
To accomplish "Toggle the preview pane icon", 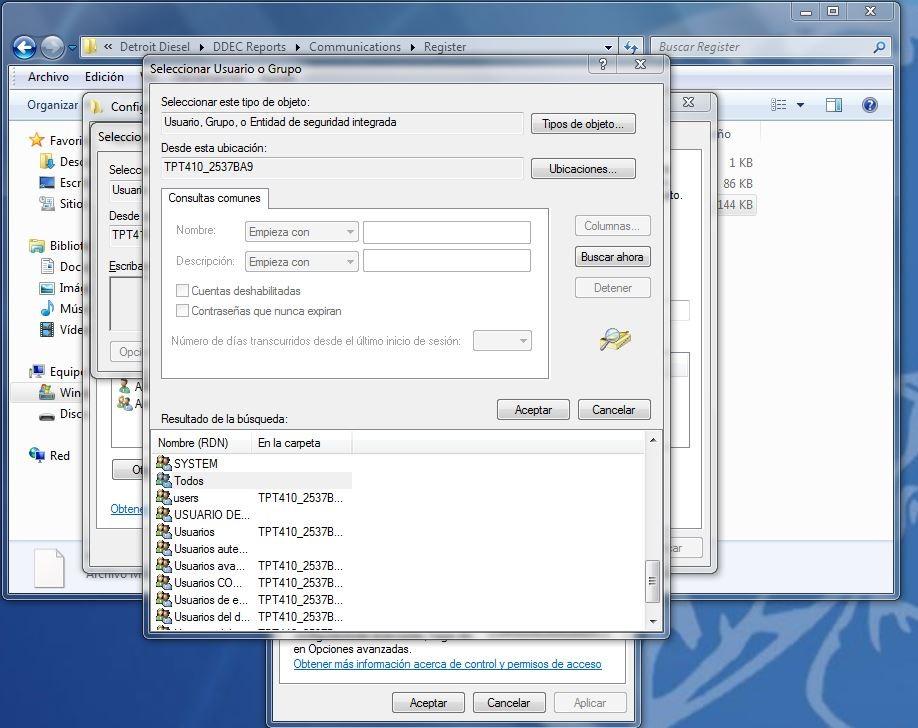I will point(834,105).
